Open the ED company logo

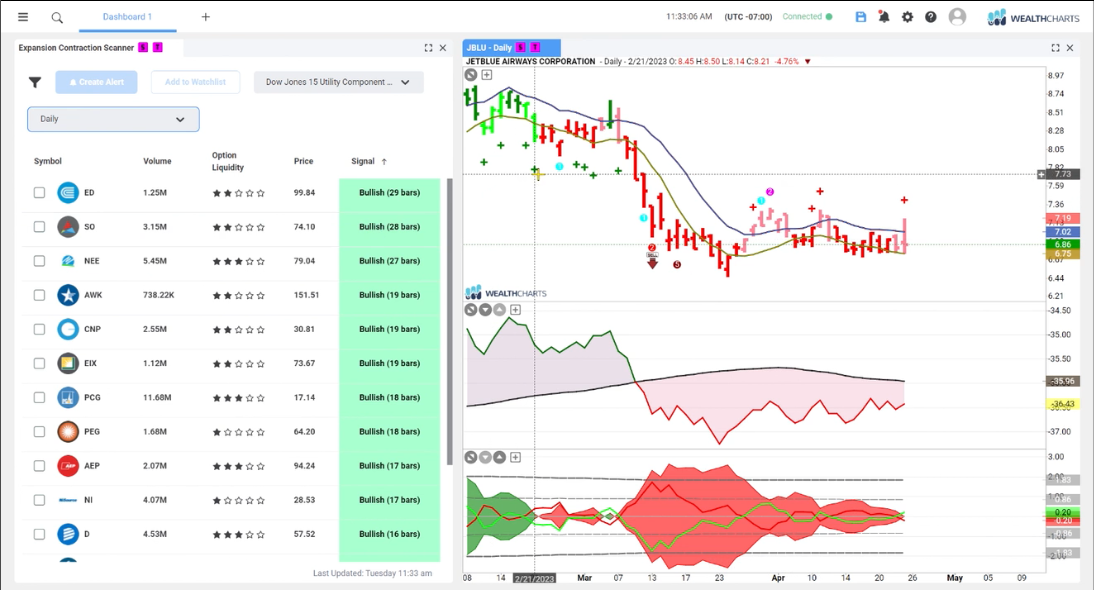pos(68,192)
